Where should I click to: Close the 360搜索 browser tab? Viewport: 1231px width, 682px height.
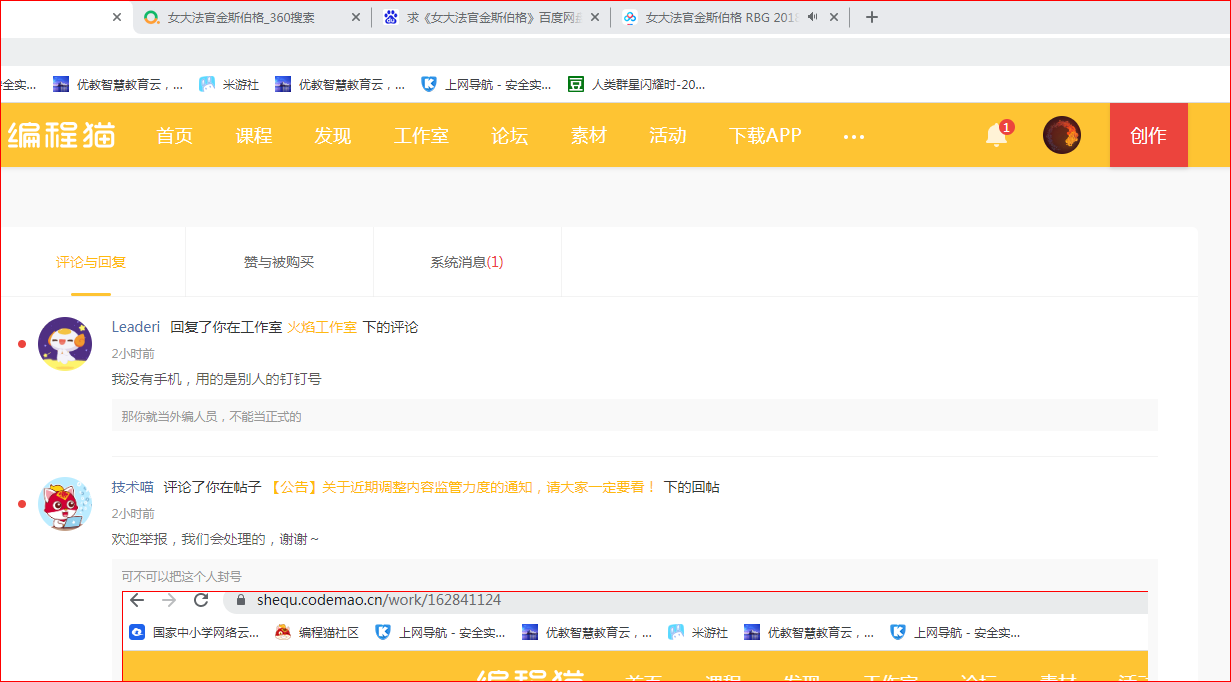356,17
